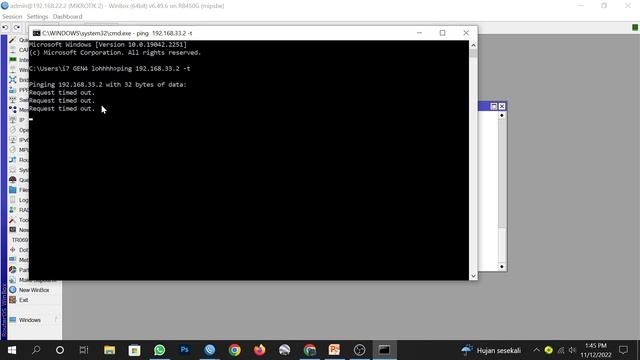Open the Log icon in WinBox sidebar
The image size is (640, 360).
[x=13, y=200]
